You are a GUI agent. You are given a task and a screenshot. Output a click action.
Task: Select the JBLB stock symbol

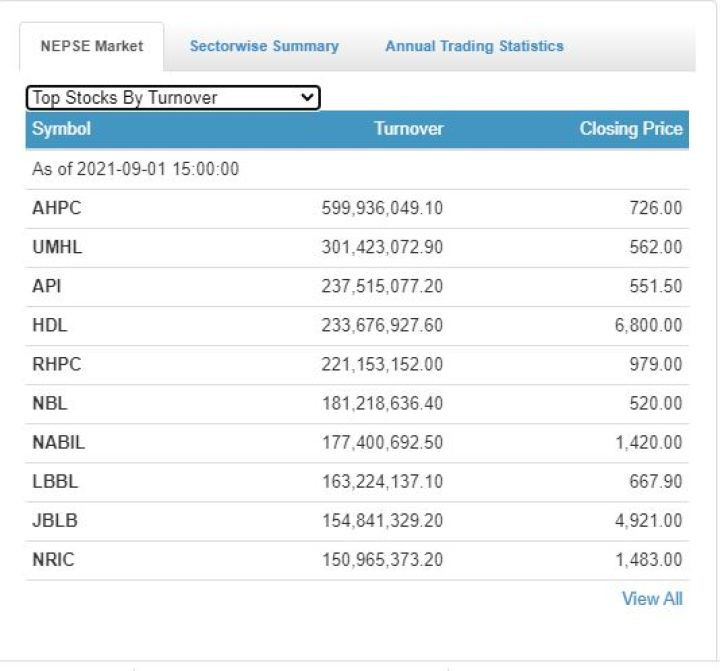pyautogui.click(x=55, y=520)
